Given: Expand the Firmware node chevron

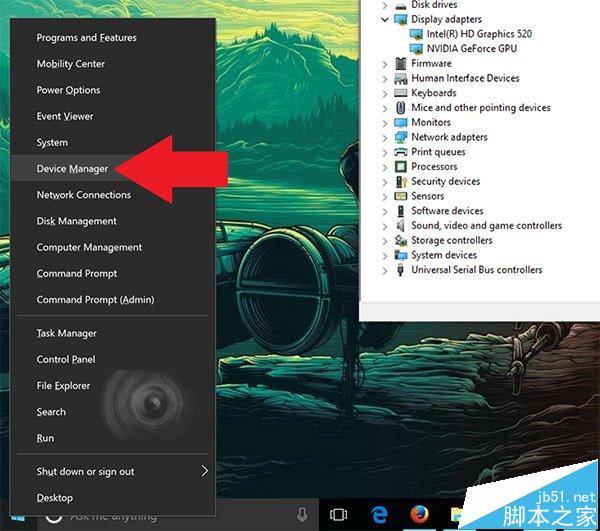Looking at the screenshot, I should pos(385,64).
